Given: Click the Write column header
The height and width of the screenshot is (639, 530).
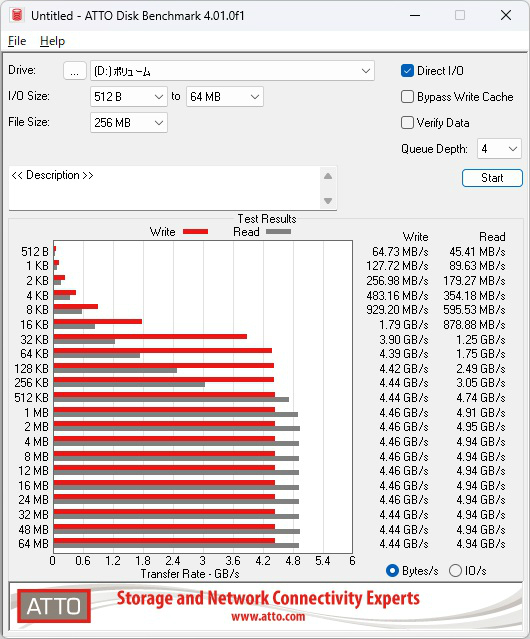Looking at the screenshot, I should 416,237.
